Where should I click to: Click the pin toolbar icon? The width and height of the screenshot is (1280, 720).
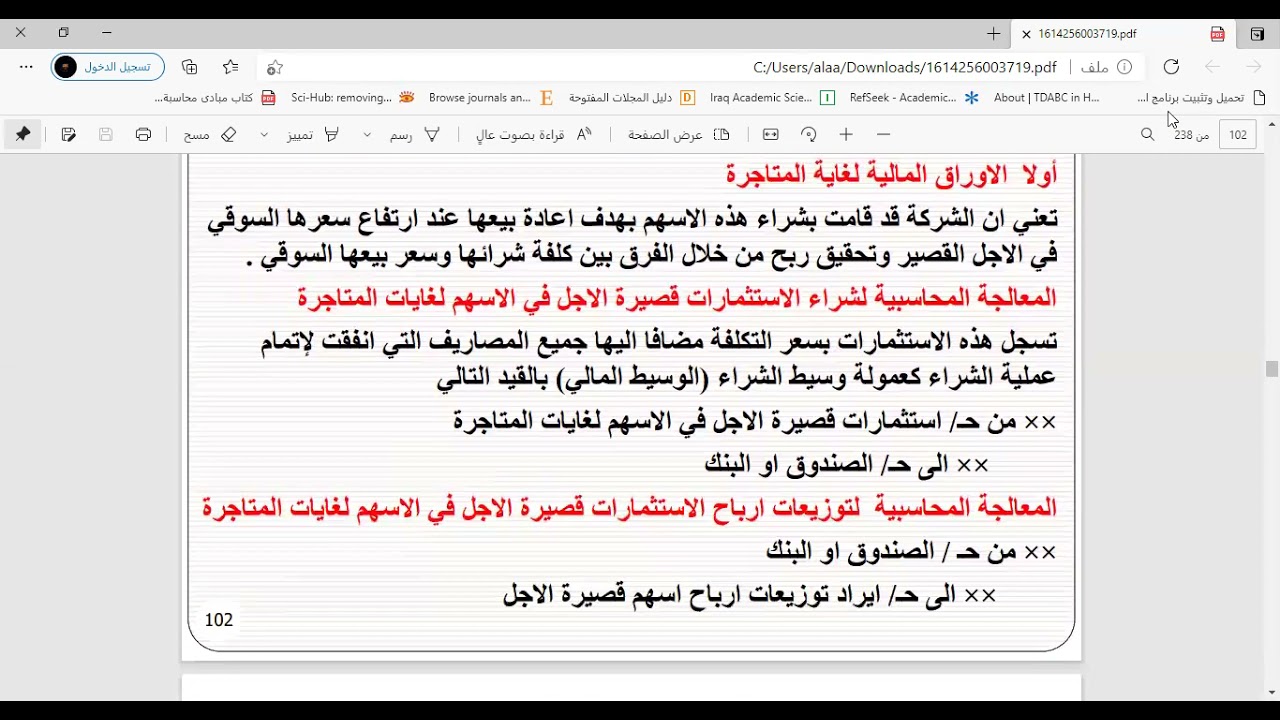click(x=22, y=134)
